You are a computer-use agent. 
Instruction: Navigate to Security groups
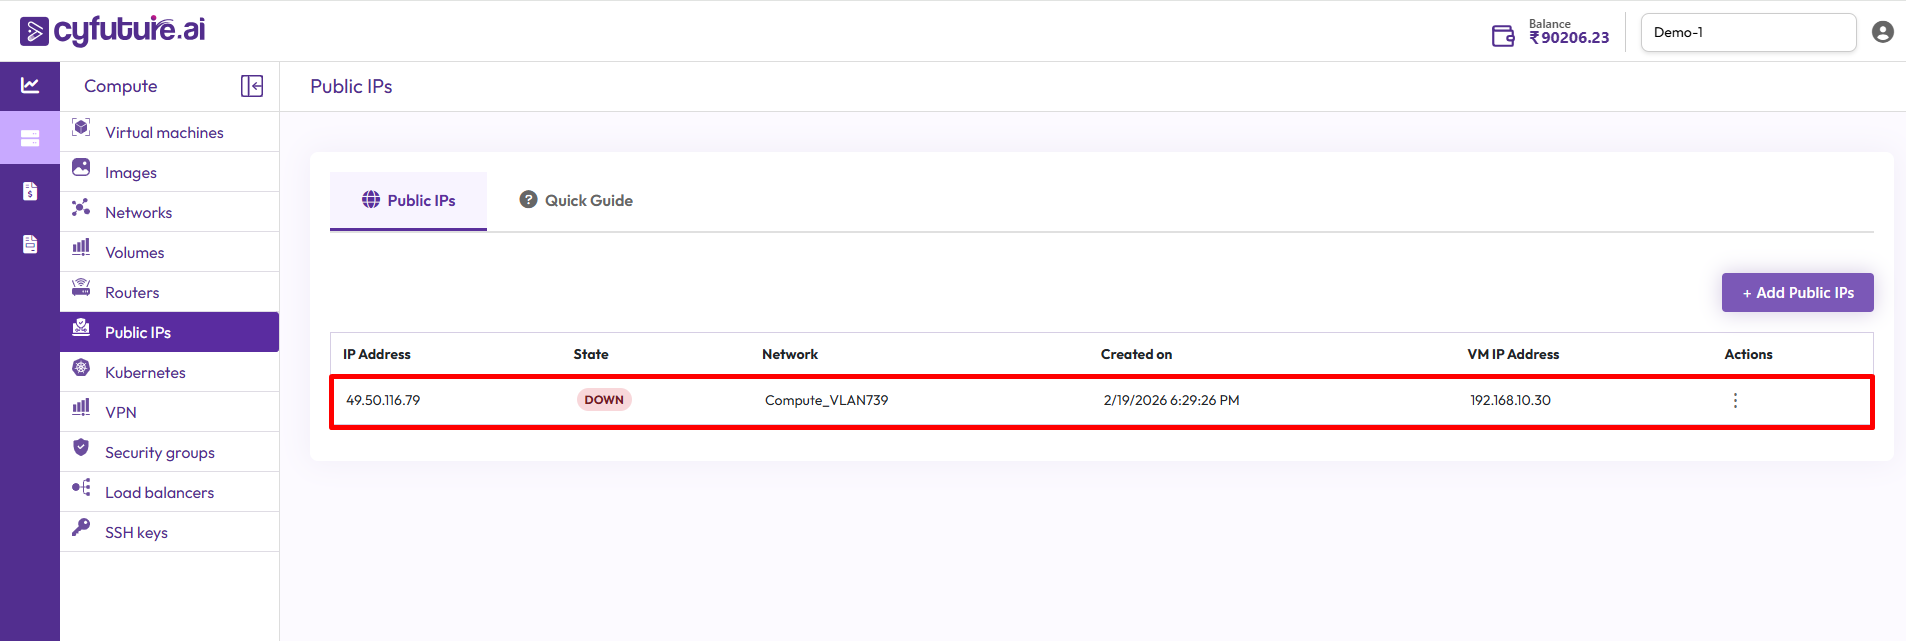point(159,452)
